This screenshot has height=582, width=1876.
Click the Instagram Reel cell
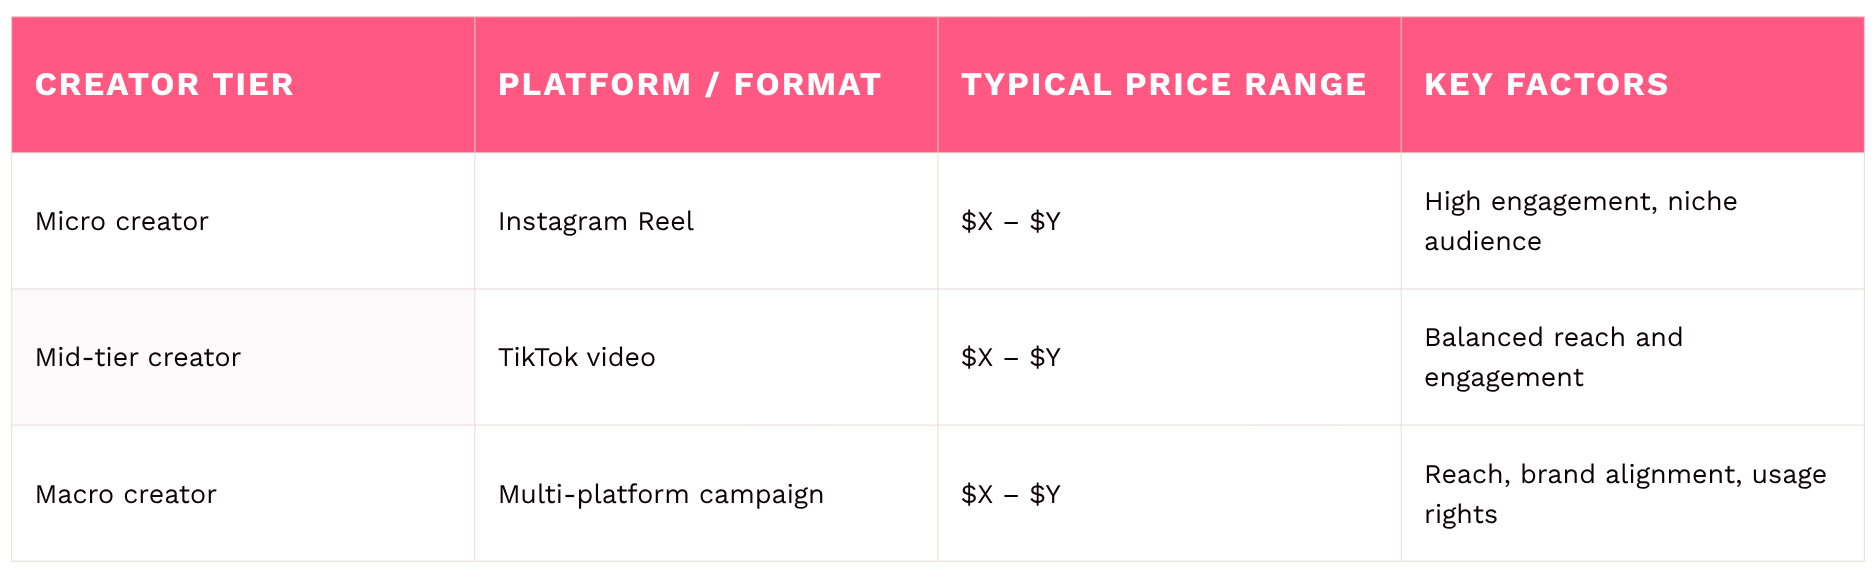coord(596,221)
